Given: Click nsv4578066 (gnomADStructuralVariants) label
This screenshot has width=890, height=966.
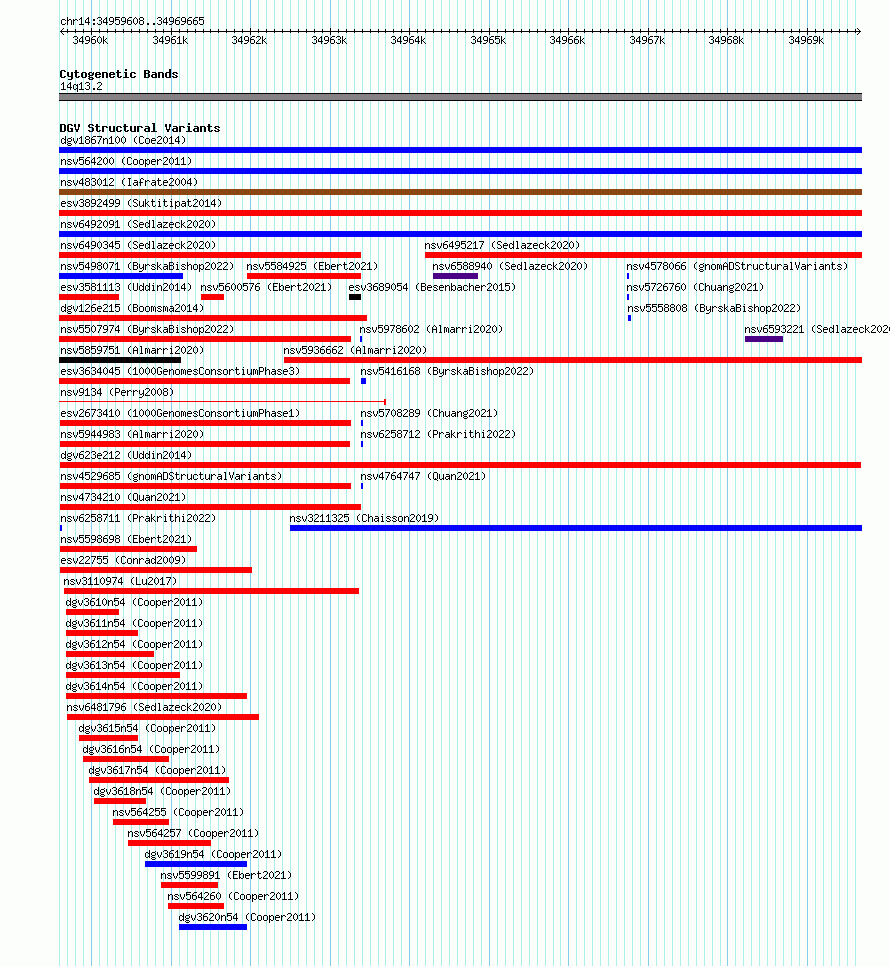Looking at the screenshot, I should tap(737, 266).
